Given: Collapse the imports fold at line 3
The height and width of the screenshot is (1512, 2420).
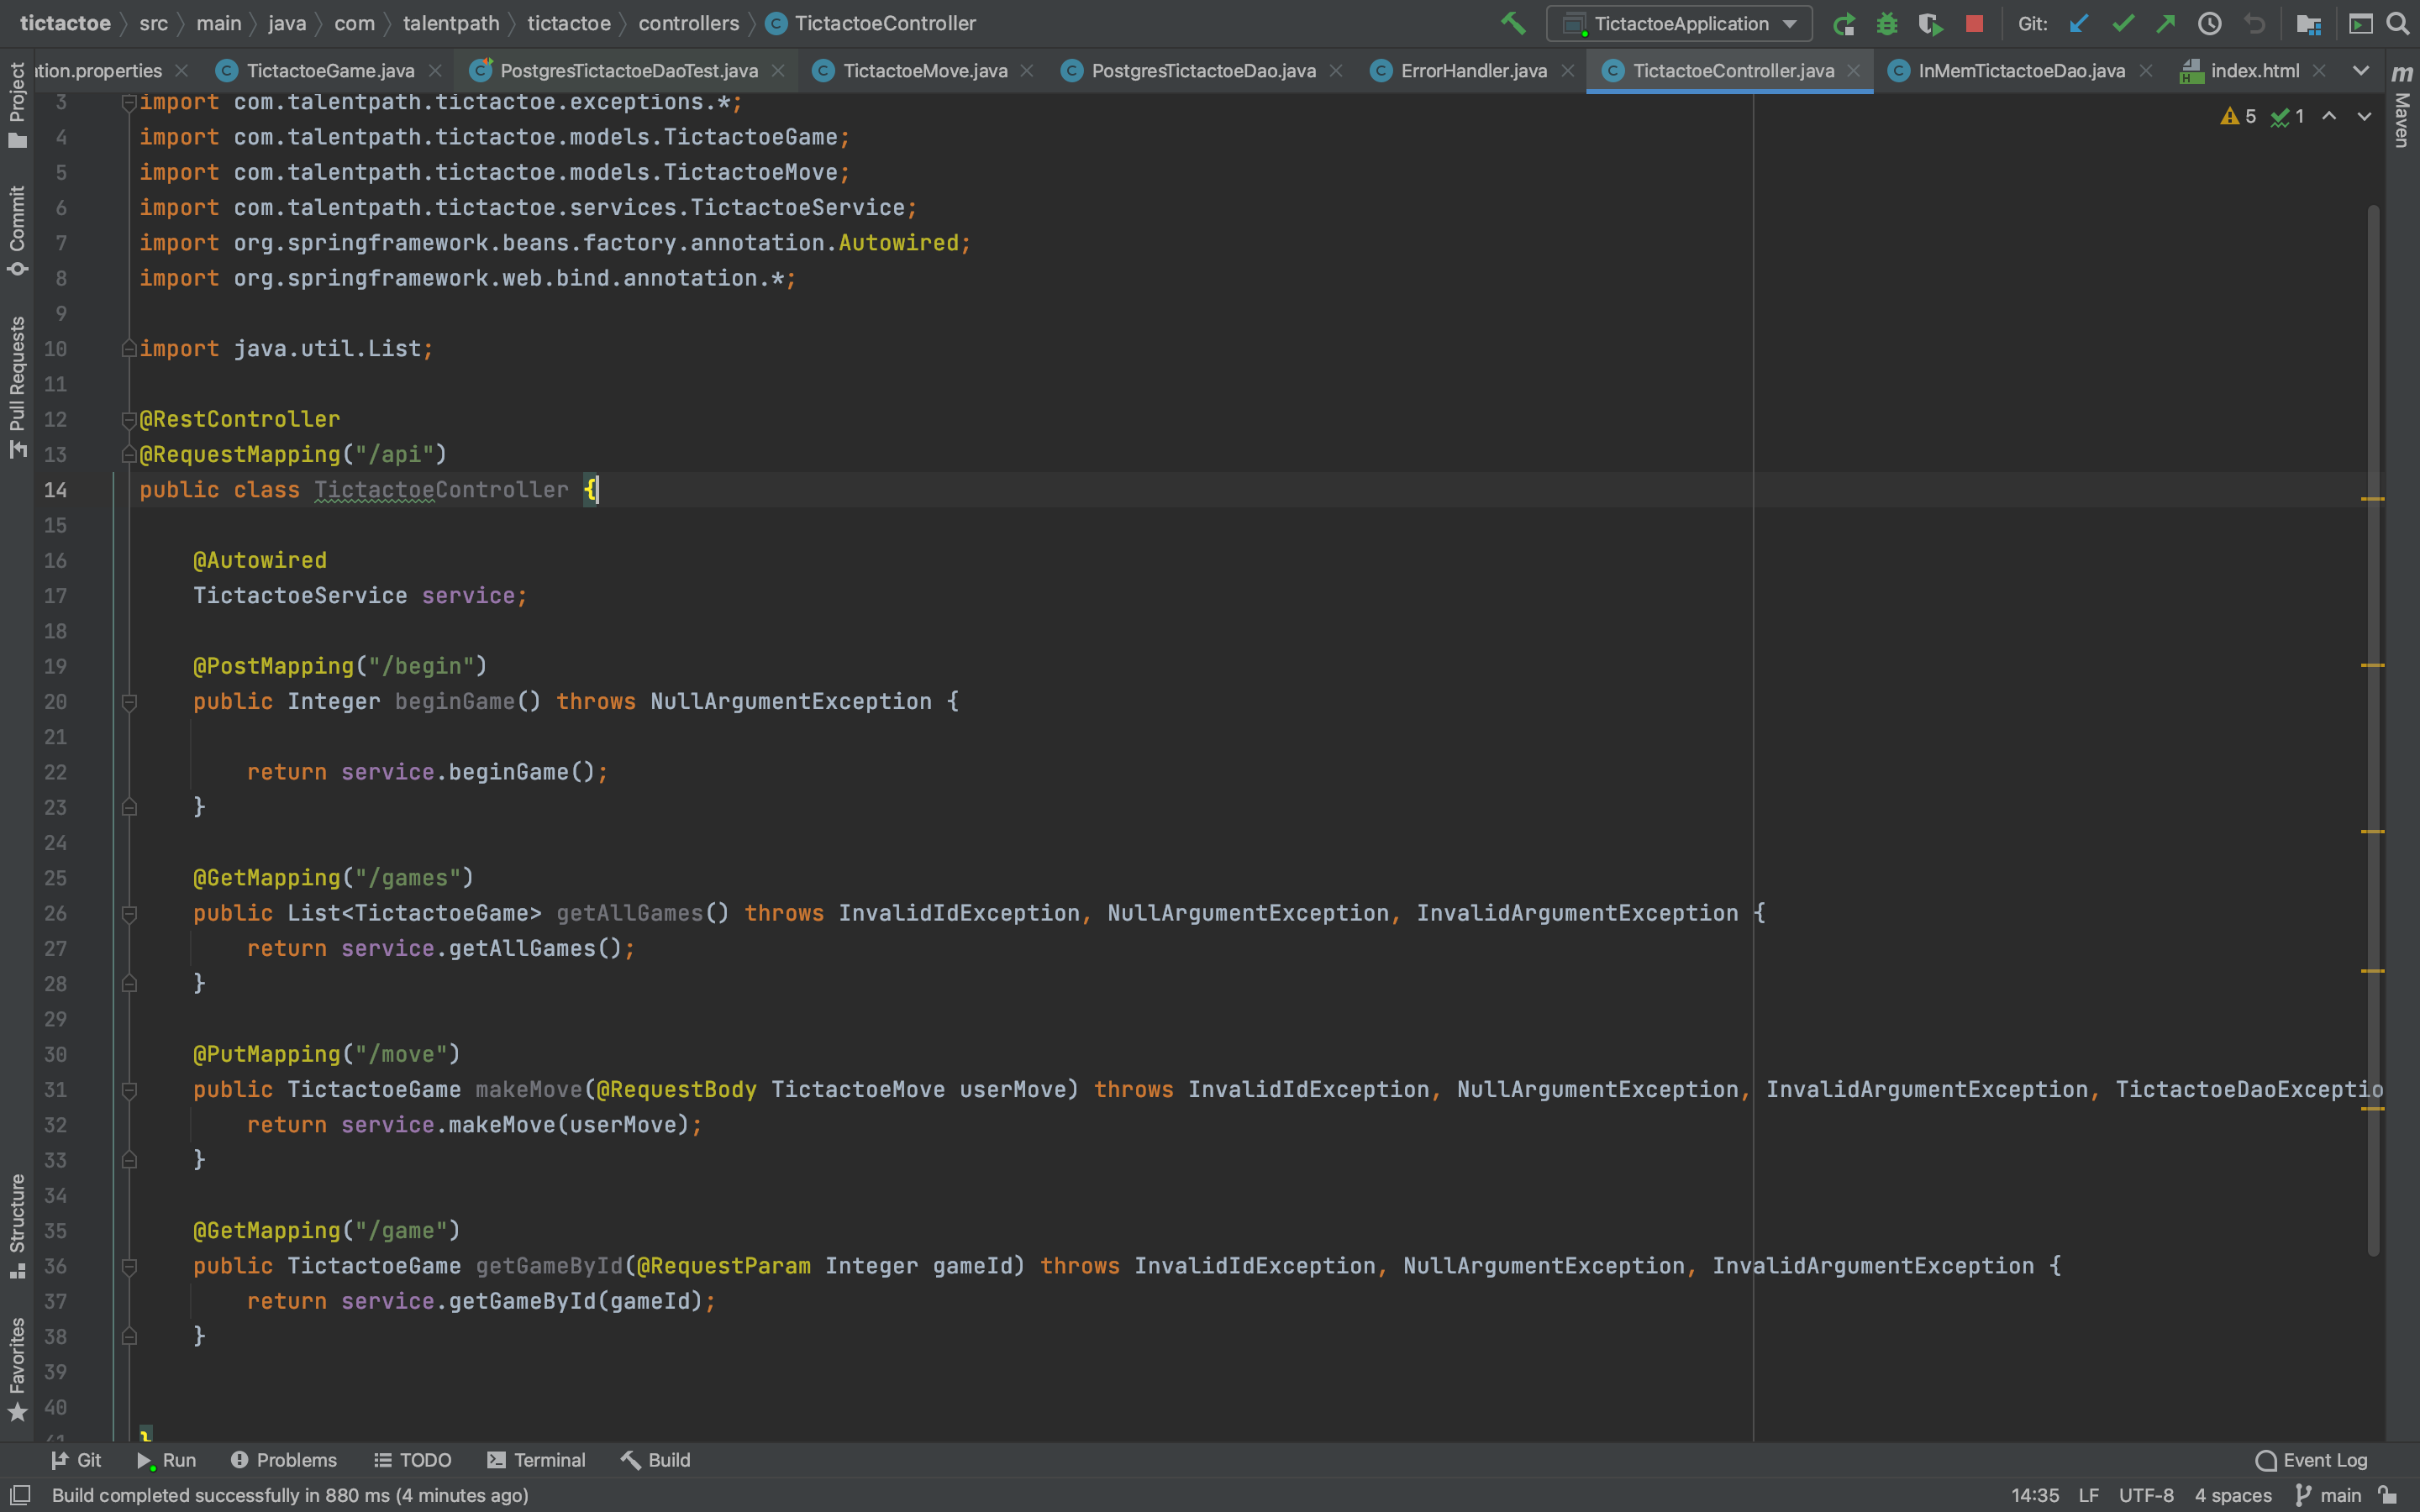Looking at the screenshot, I should (x=128, y=102).
